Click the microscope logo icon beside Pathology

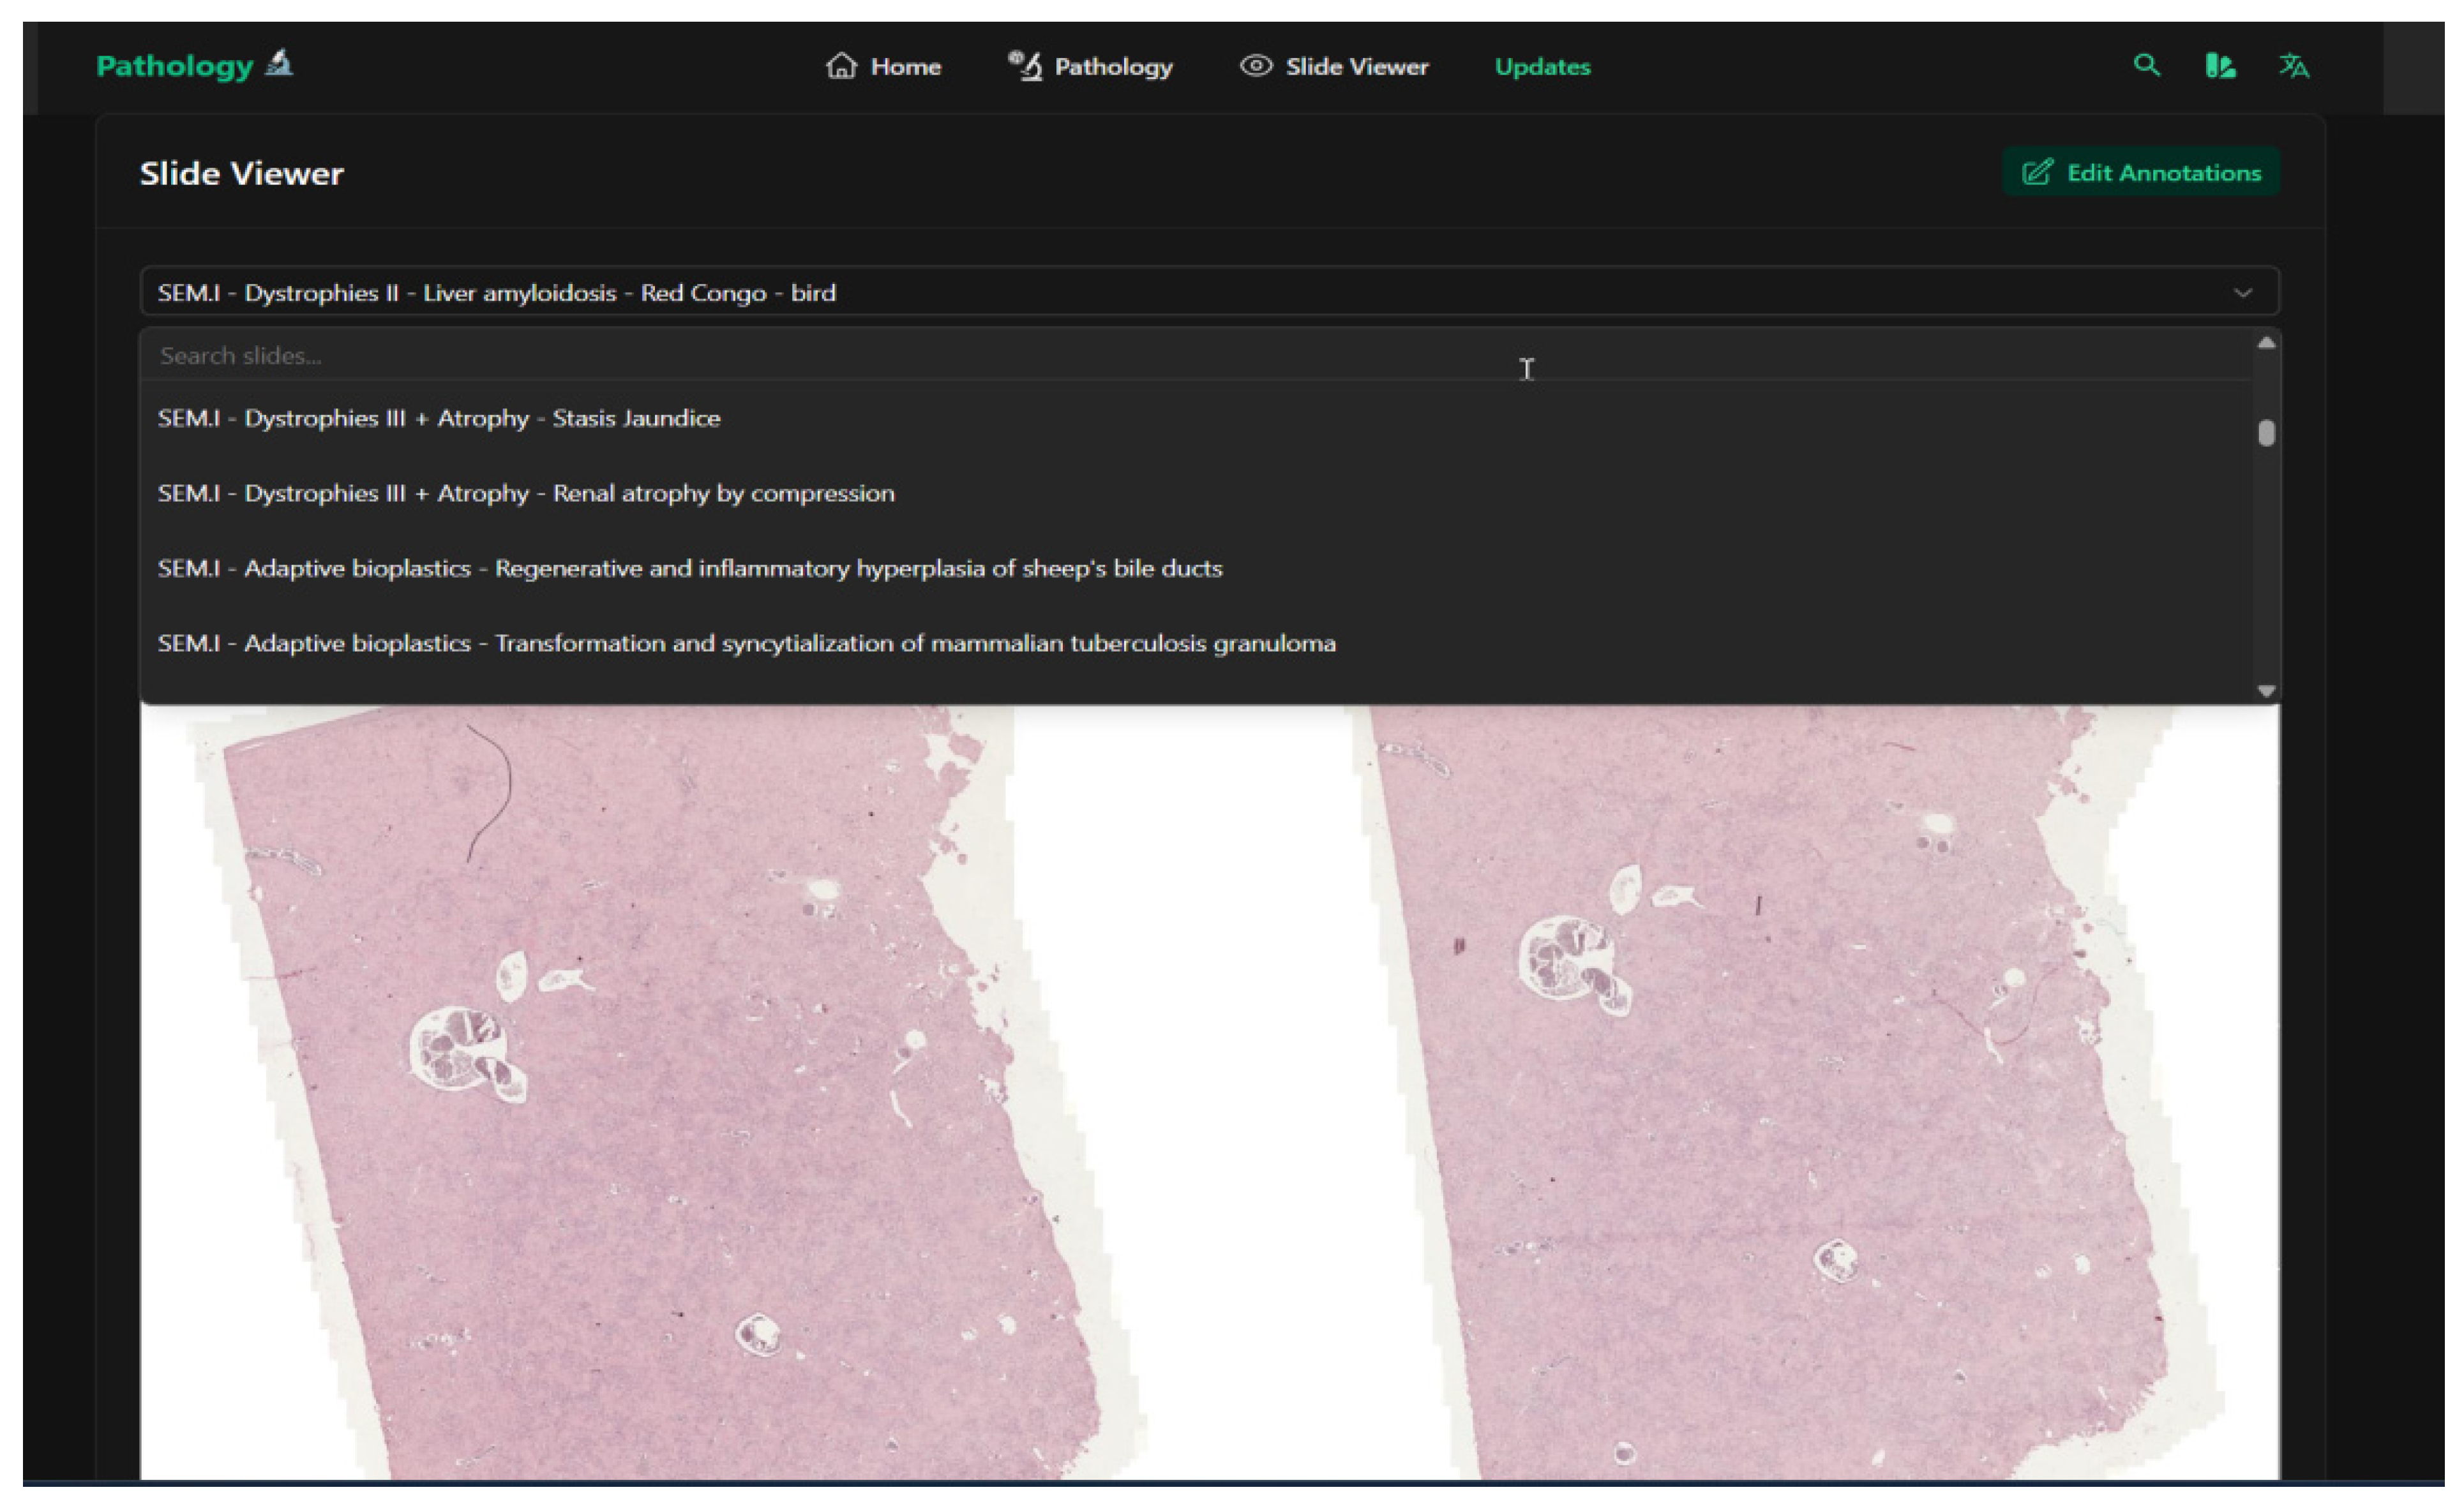click(280, 64)
